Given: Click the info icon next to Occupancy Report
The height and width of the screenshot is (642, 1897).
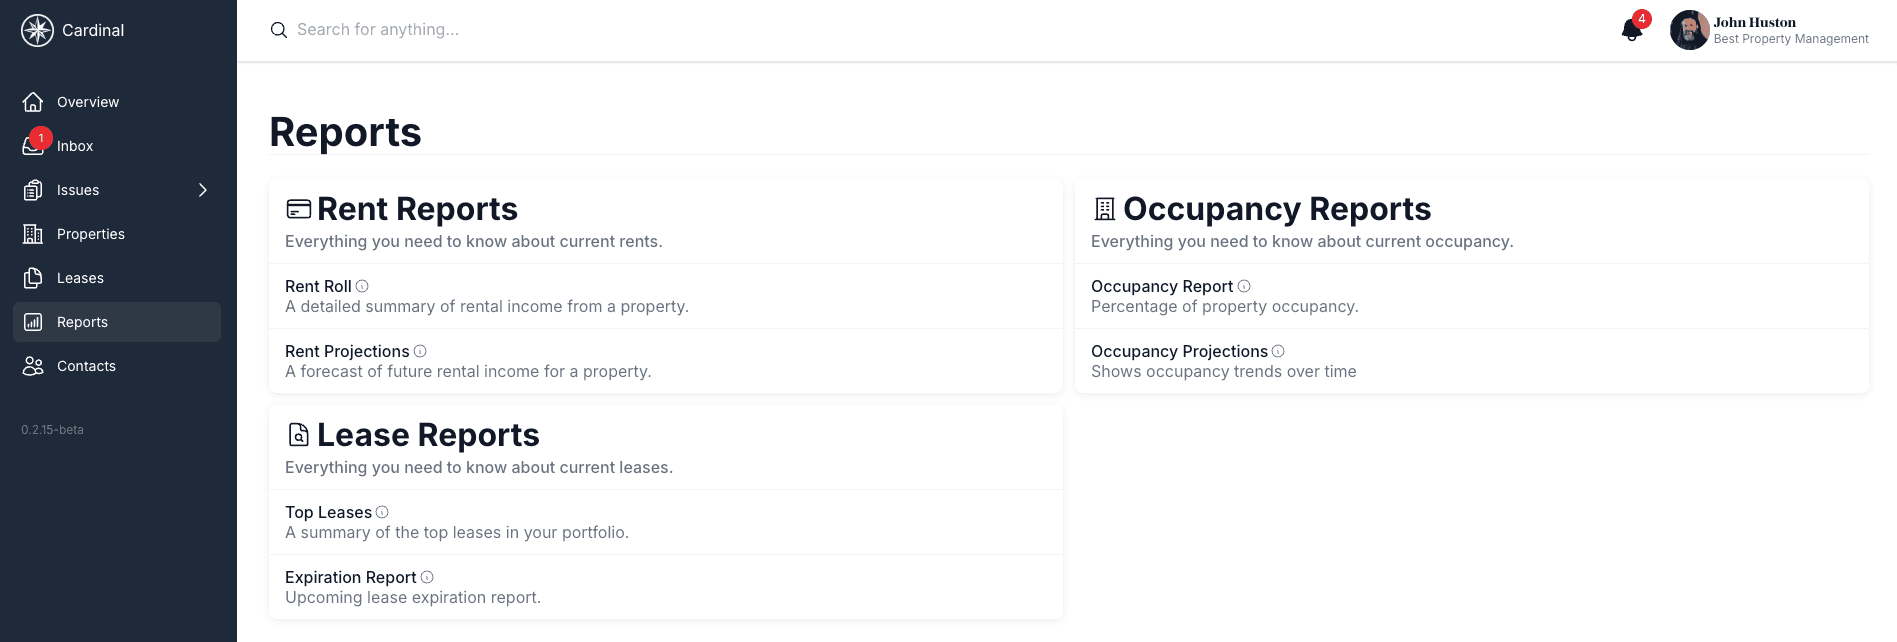Looking at the screenshot, I should [x=1243, y=286].
